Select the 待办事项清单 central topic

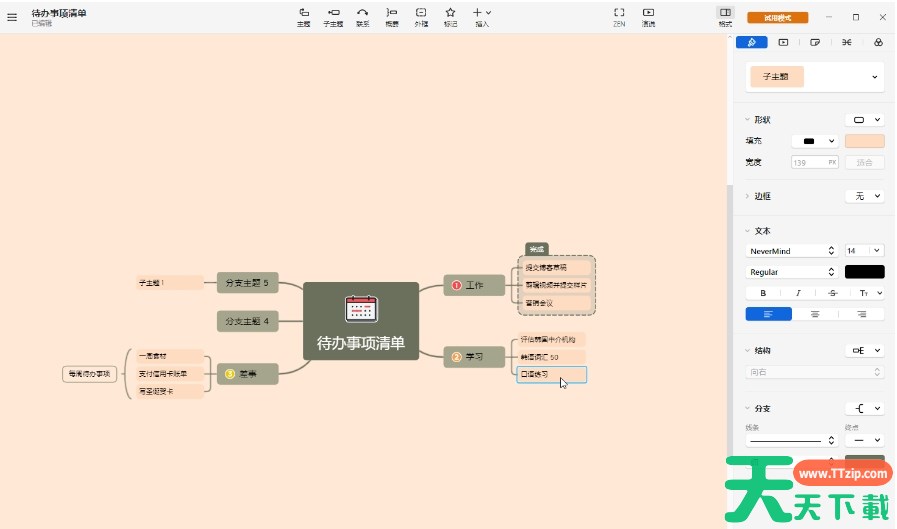point(360,321)
